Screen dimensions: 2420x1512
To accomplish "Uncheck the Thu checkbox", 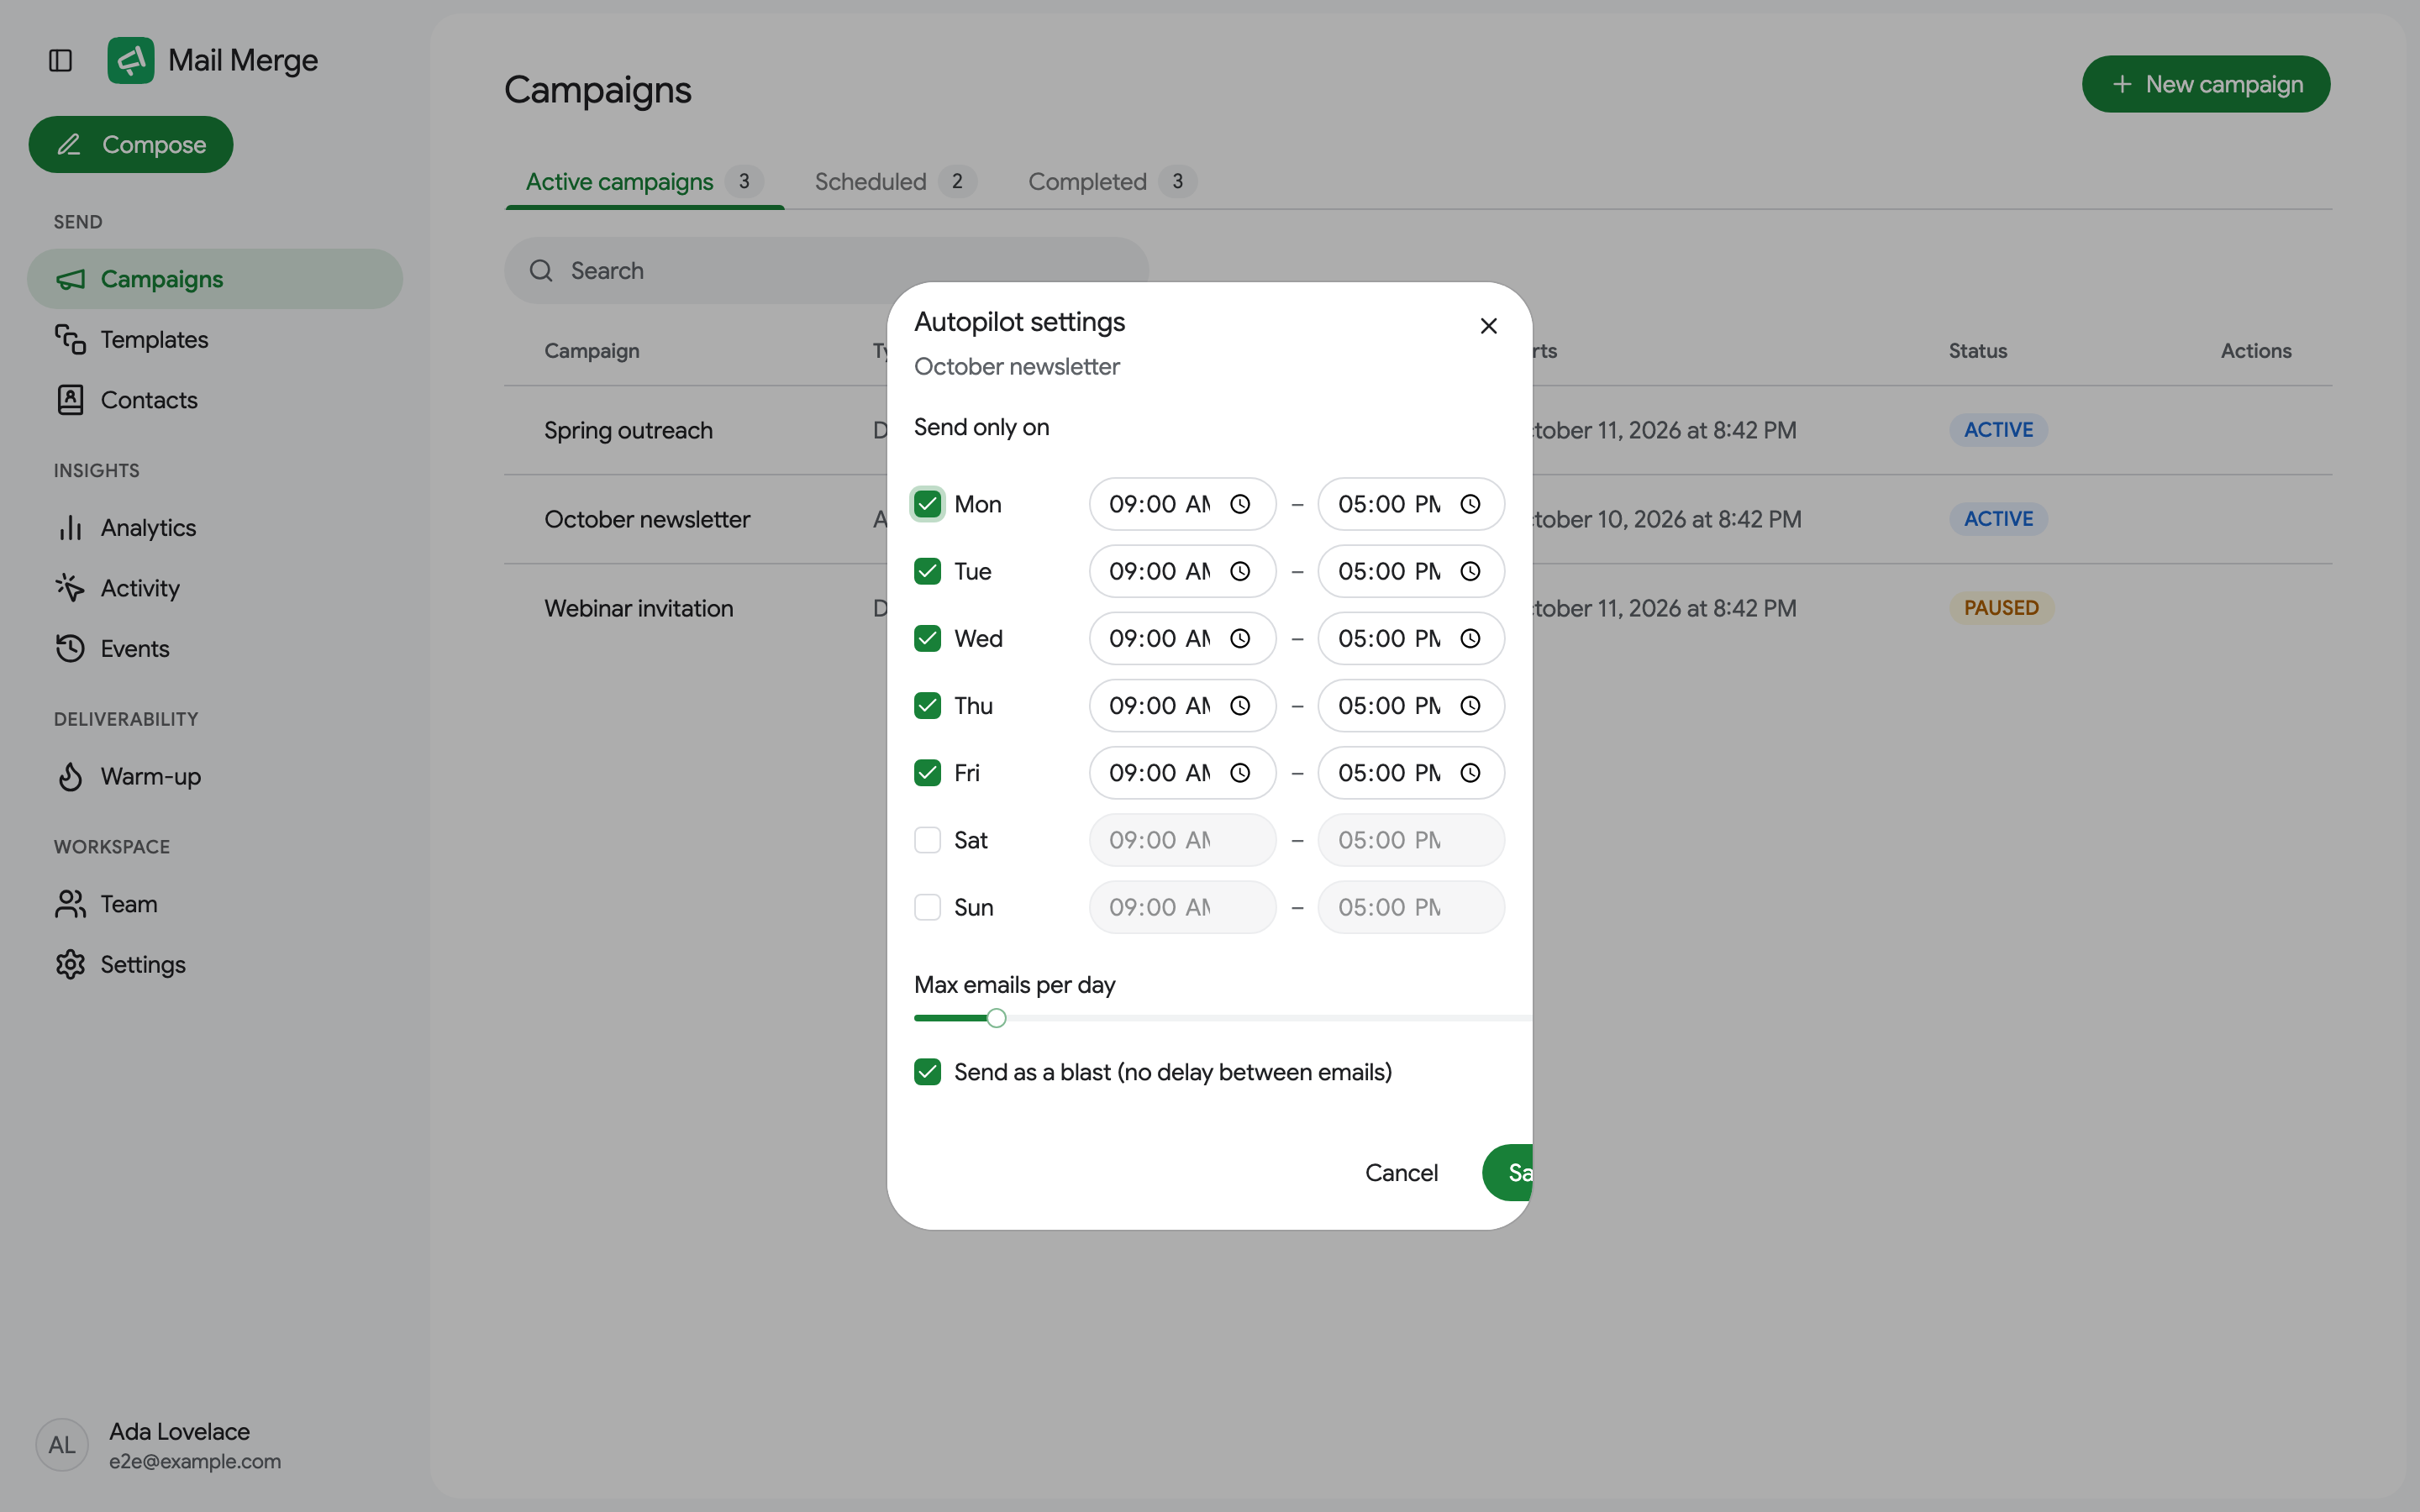I will point(927,705).
